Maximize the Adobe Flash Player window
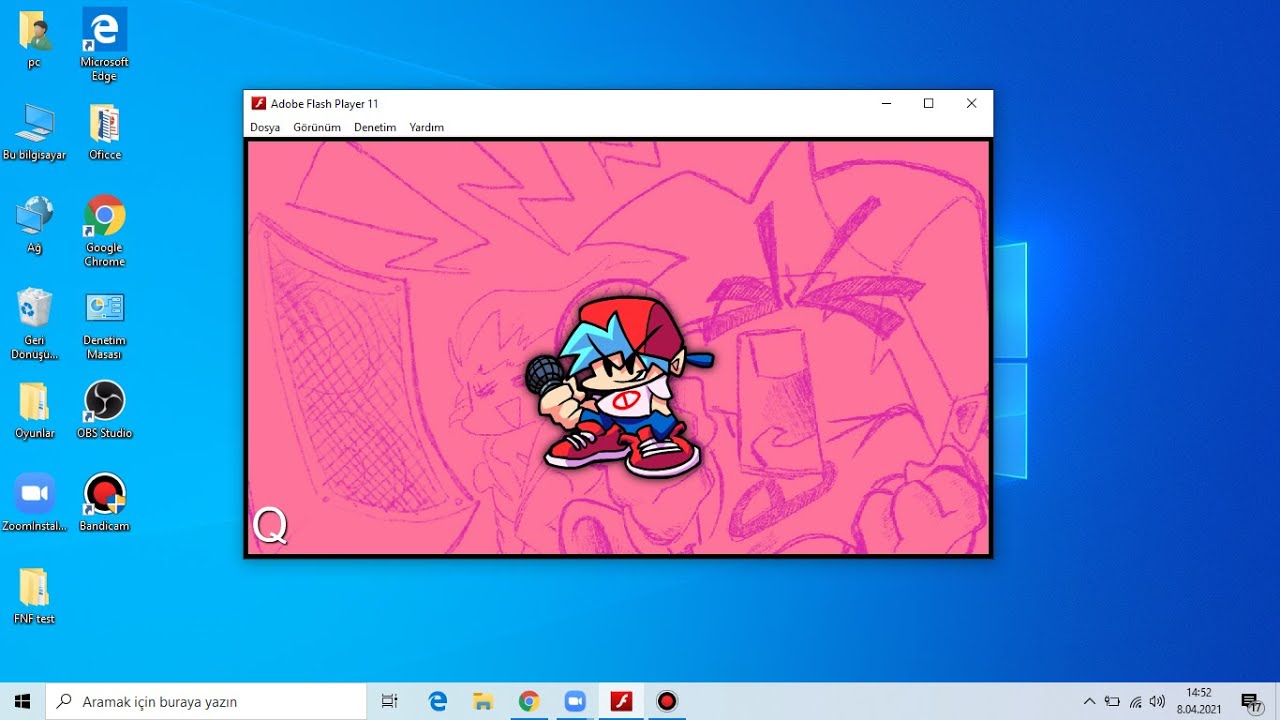Screen dimensions: 1280x720 (x=928, y=103)
